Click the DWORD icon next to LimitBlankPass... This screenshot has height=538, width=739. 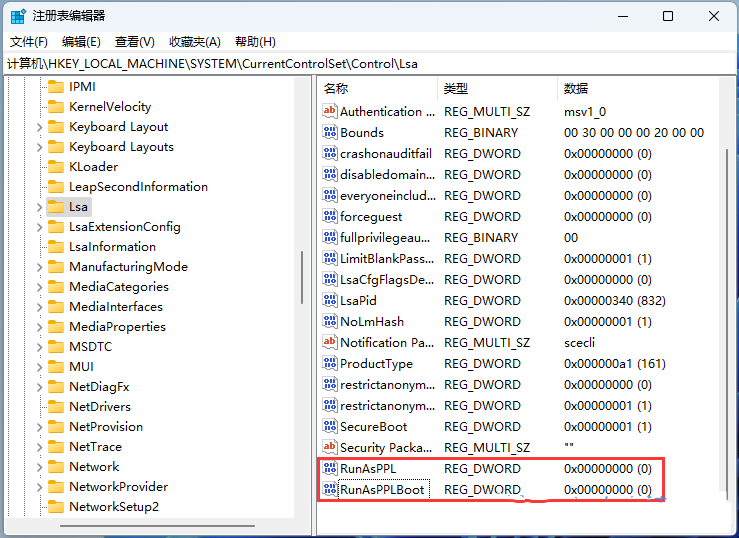329,258
